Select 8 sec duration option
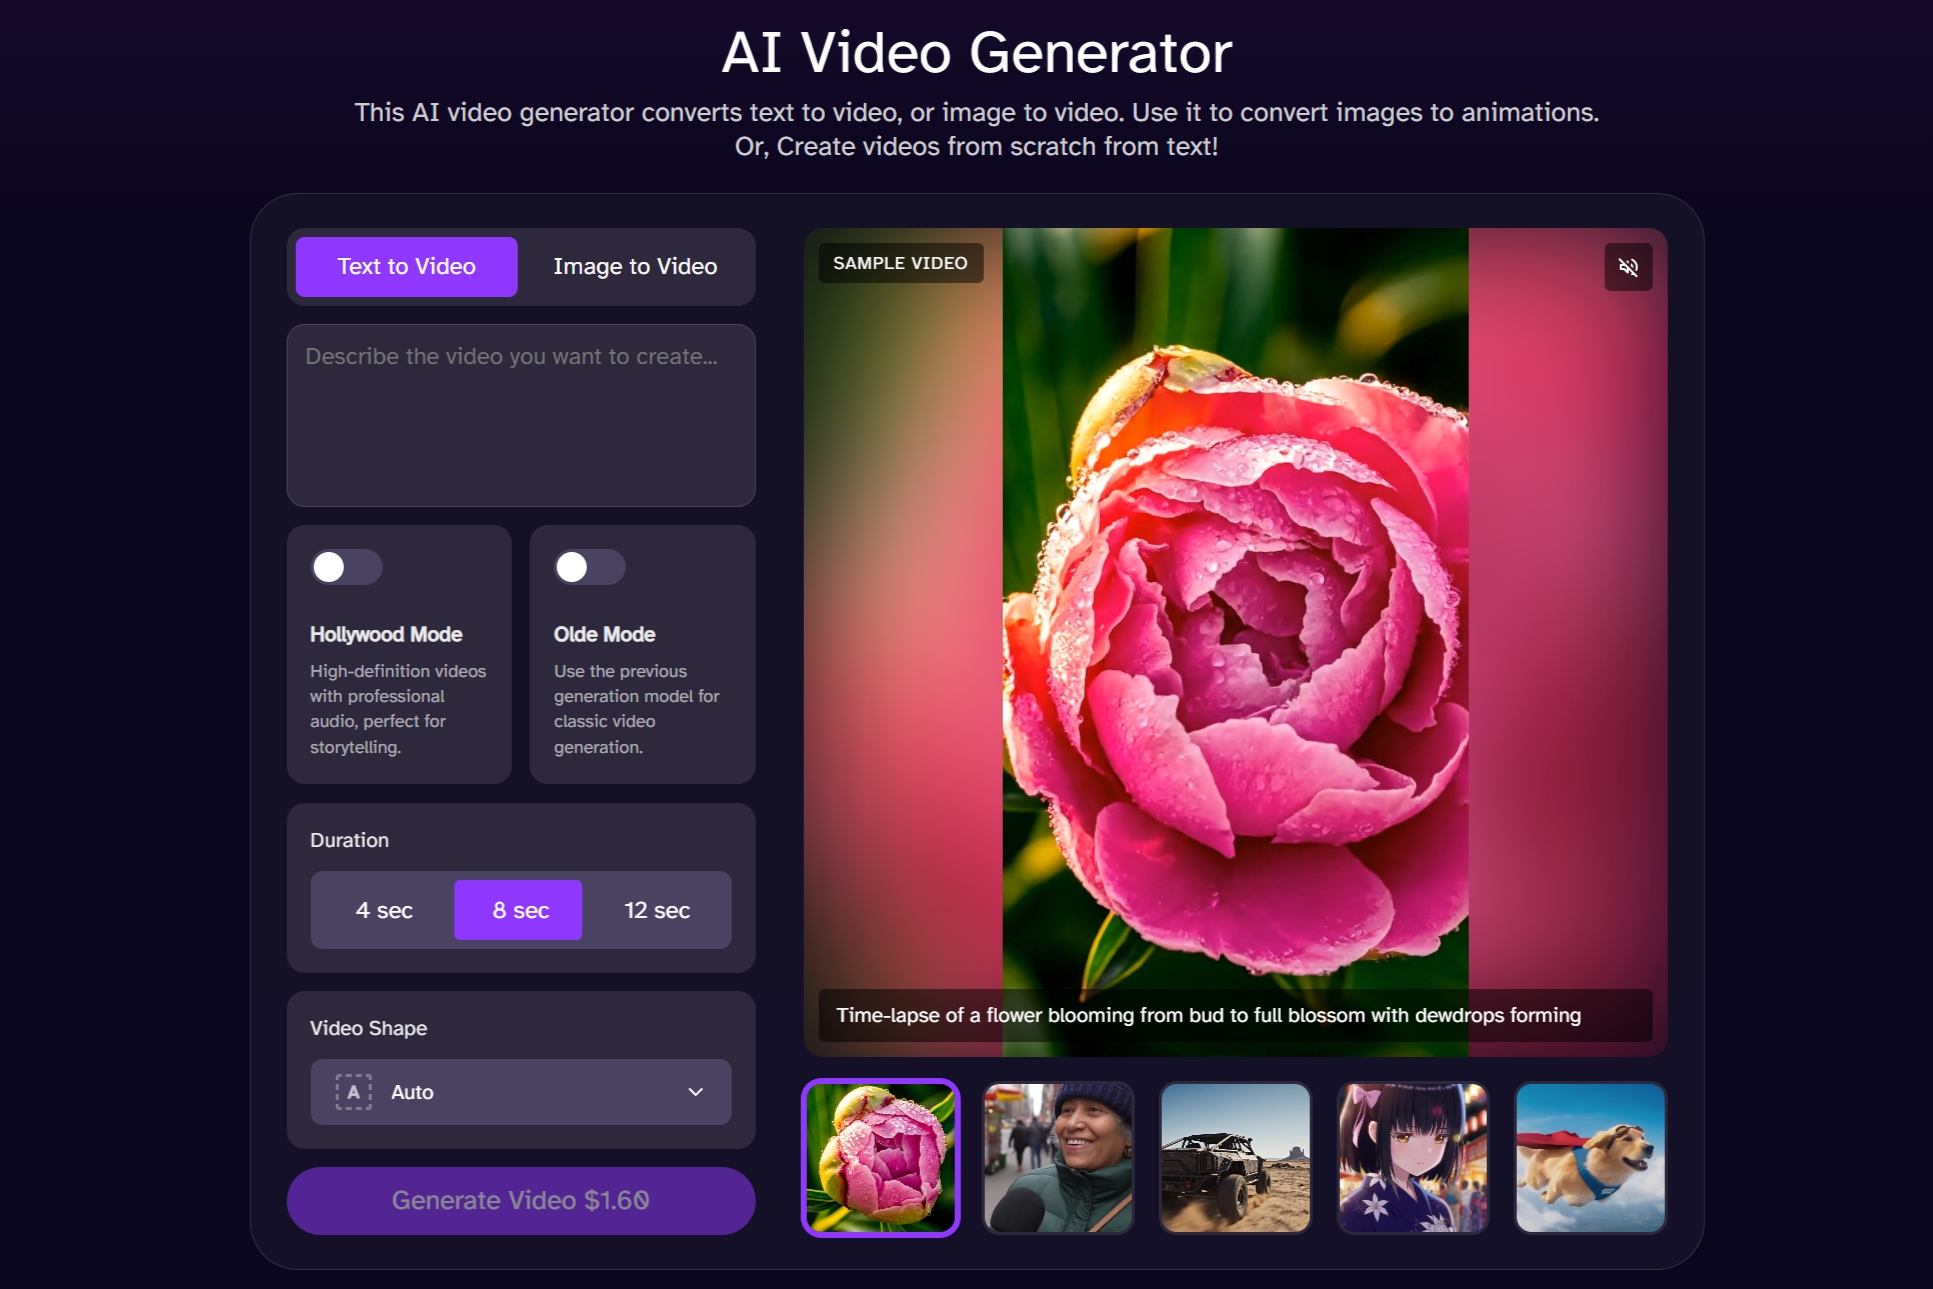The width and height of the screenshot is (1933, 1289). tap(519, 910)
